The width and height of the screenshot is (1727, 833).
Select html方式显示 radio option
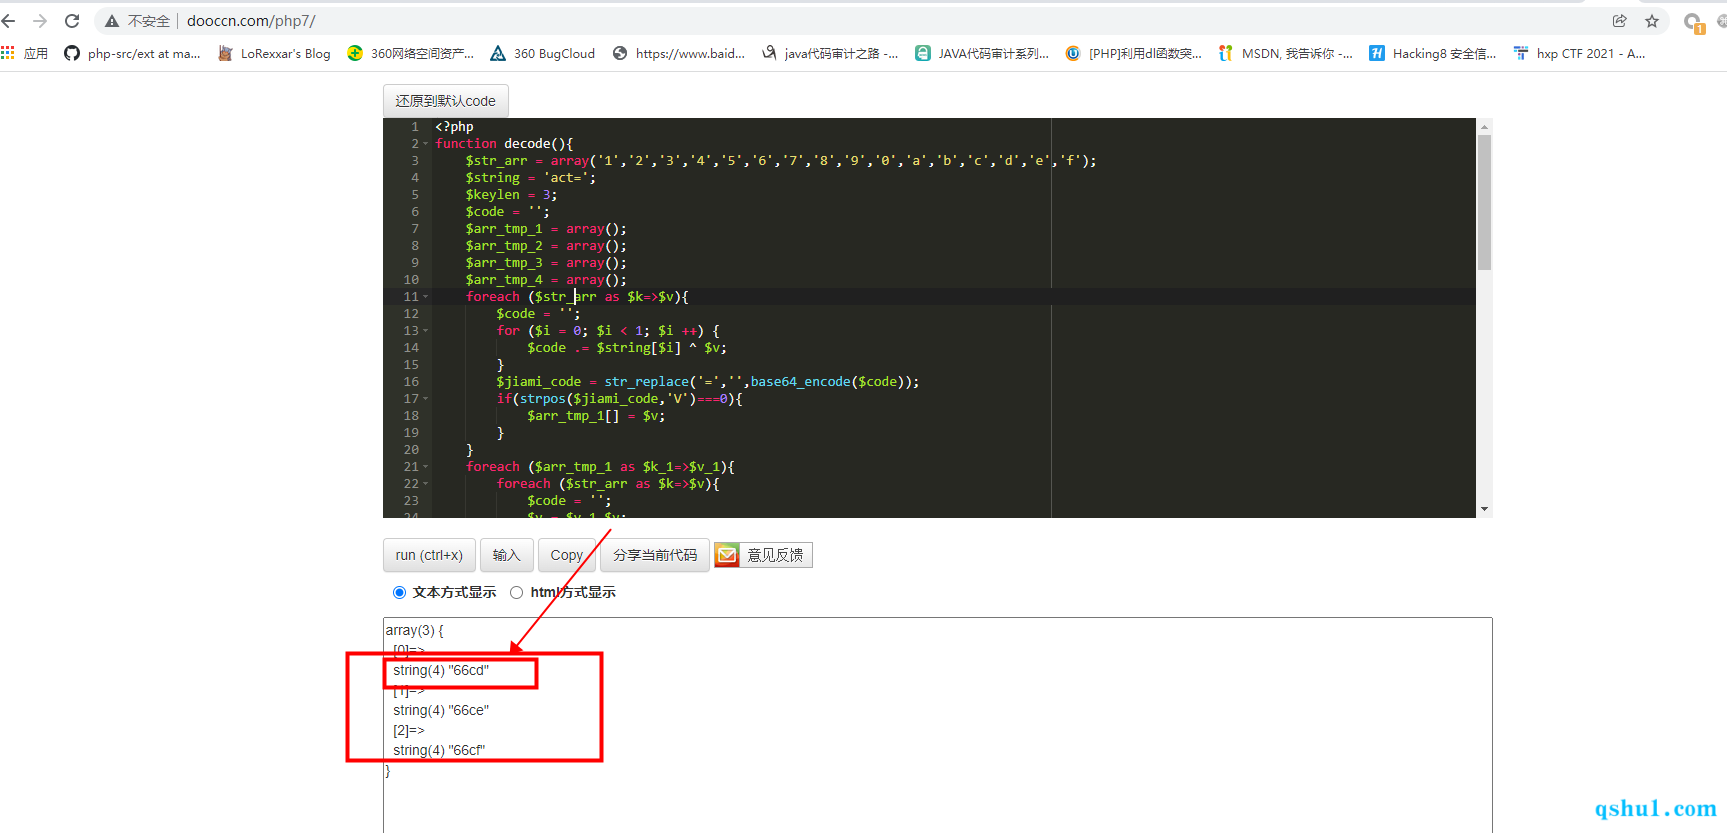tap(516, 592)
